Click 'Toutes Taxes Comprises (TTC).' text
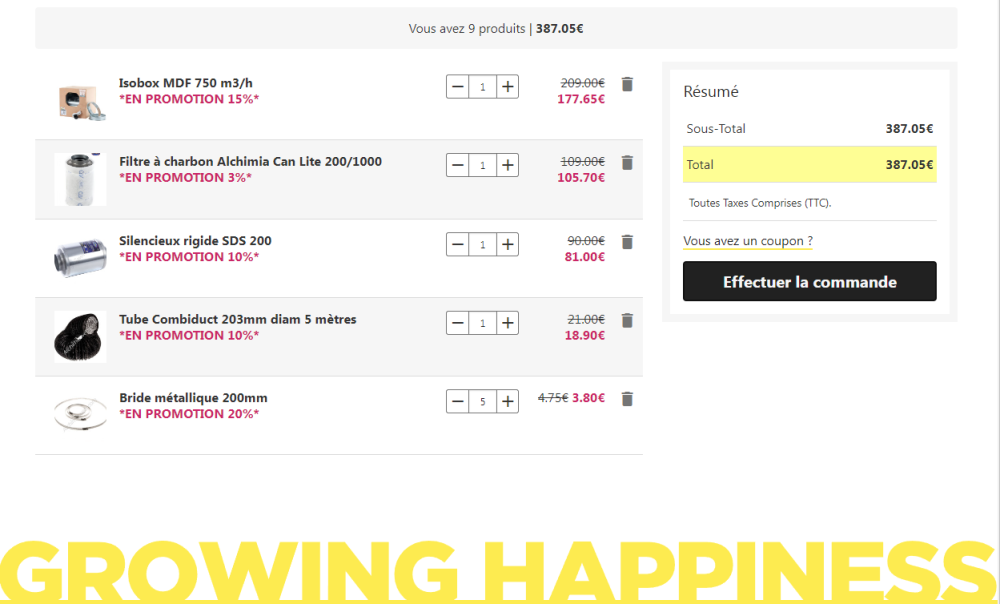The image size is (1000, 604). (760, 203)
